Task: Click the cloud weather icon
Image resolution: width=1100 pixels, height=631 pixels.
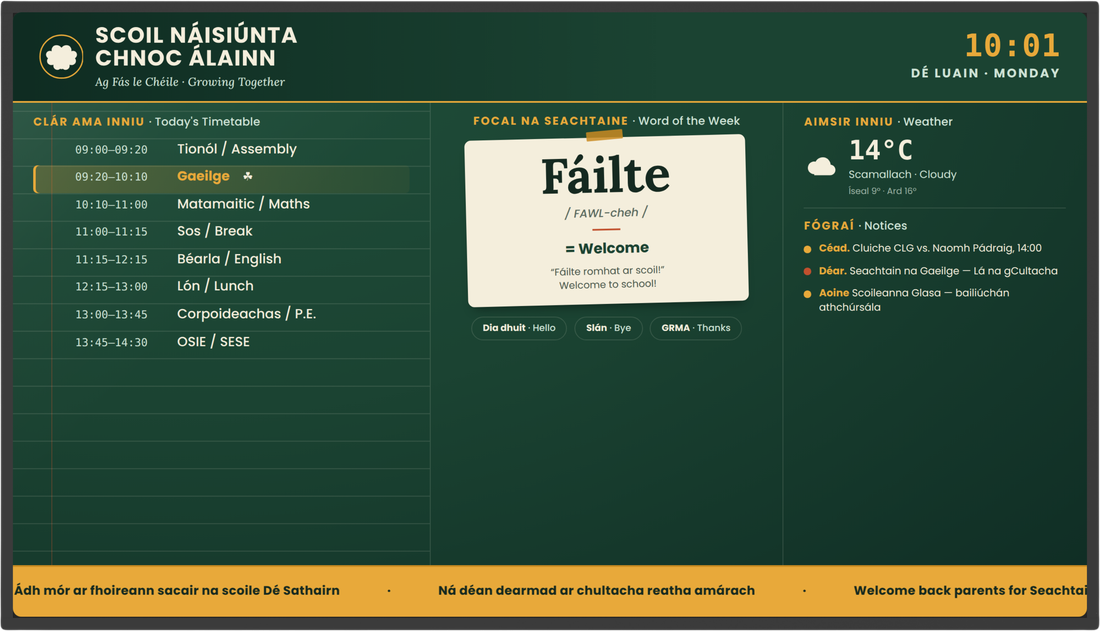Action: (x=821, y=166)
